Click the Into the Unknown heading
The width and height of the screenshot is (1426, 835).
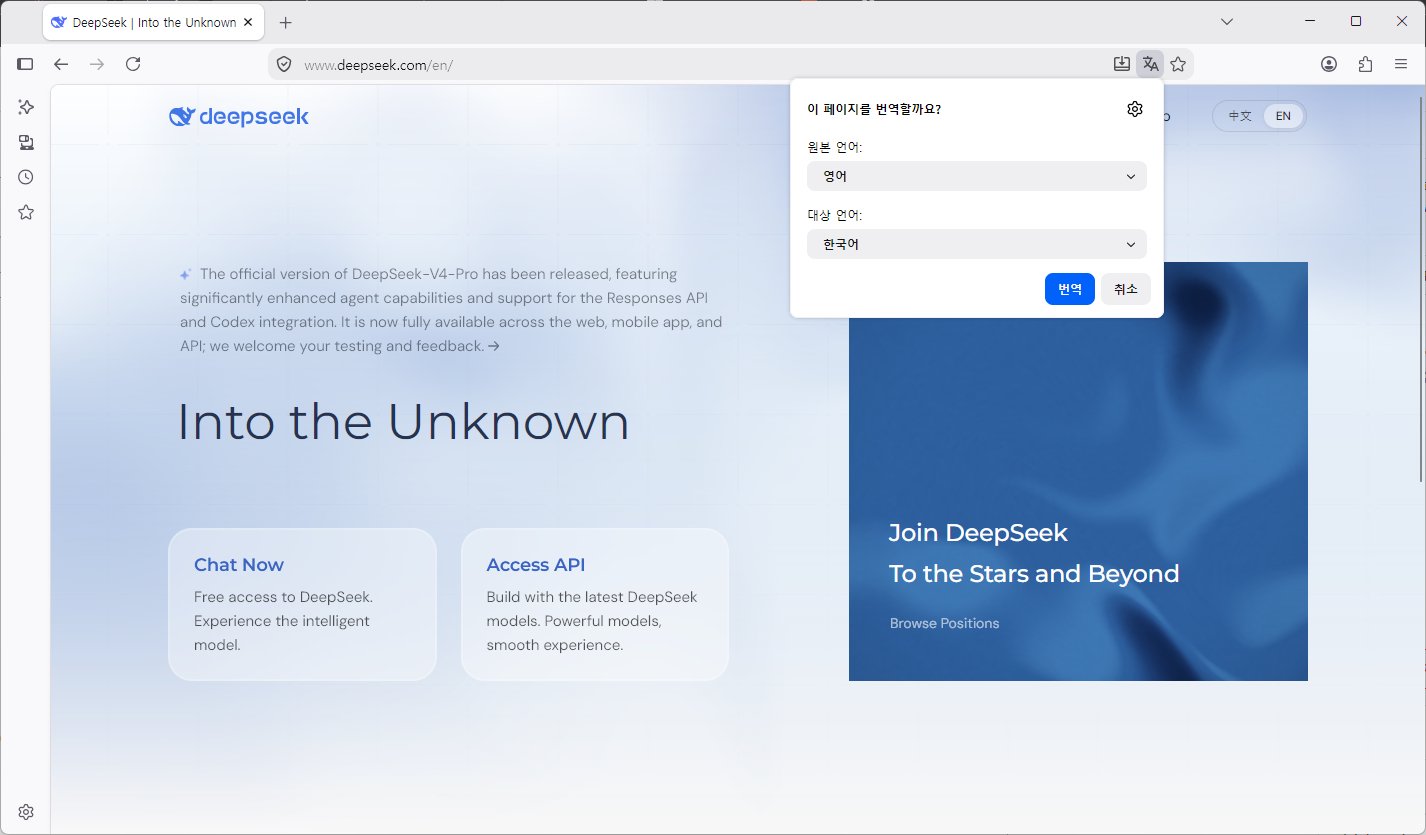404,423
